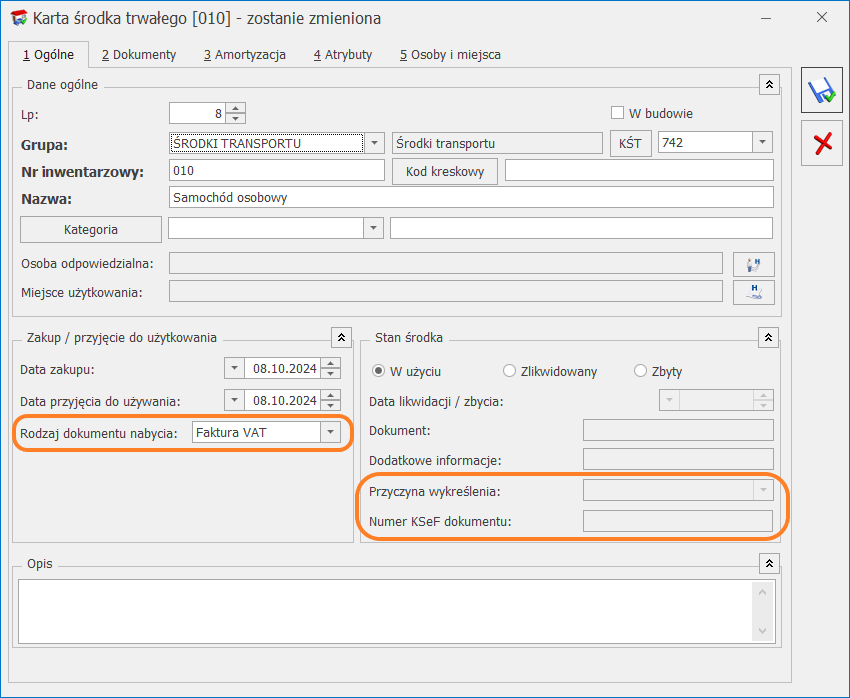Close the Karta środka trwałego window
The height and width of the screenshot is (698, 850).
click(x=822, y=17)
